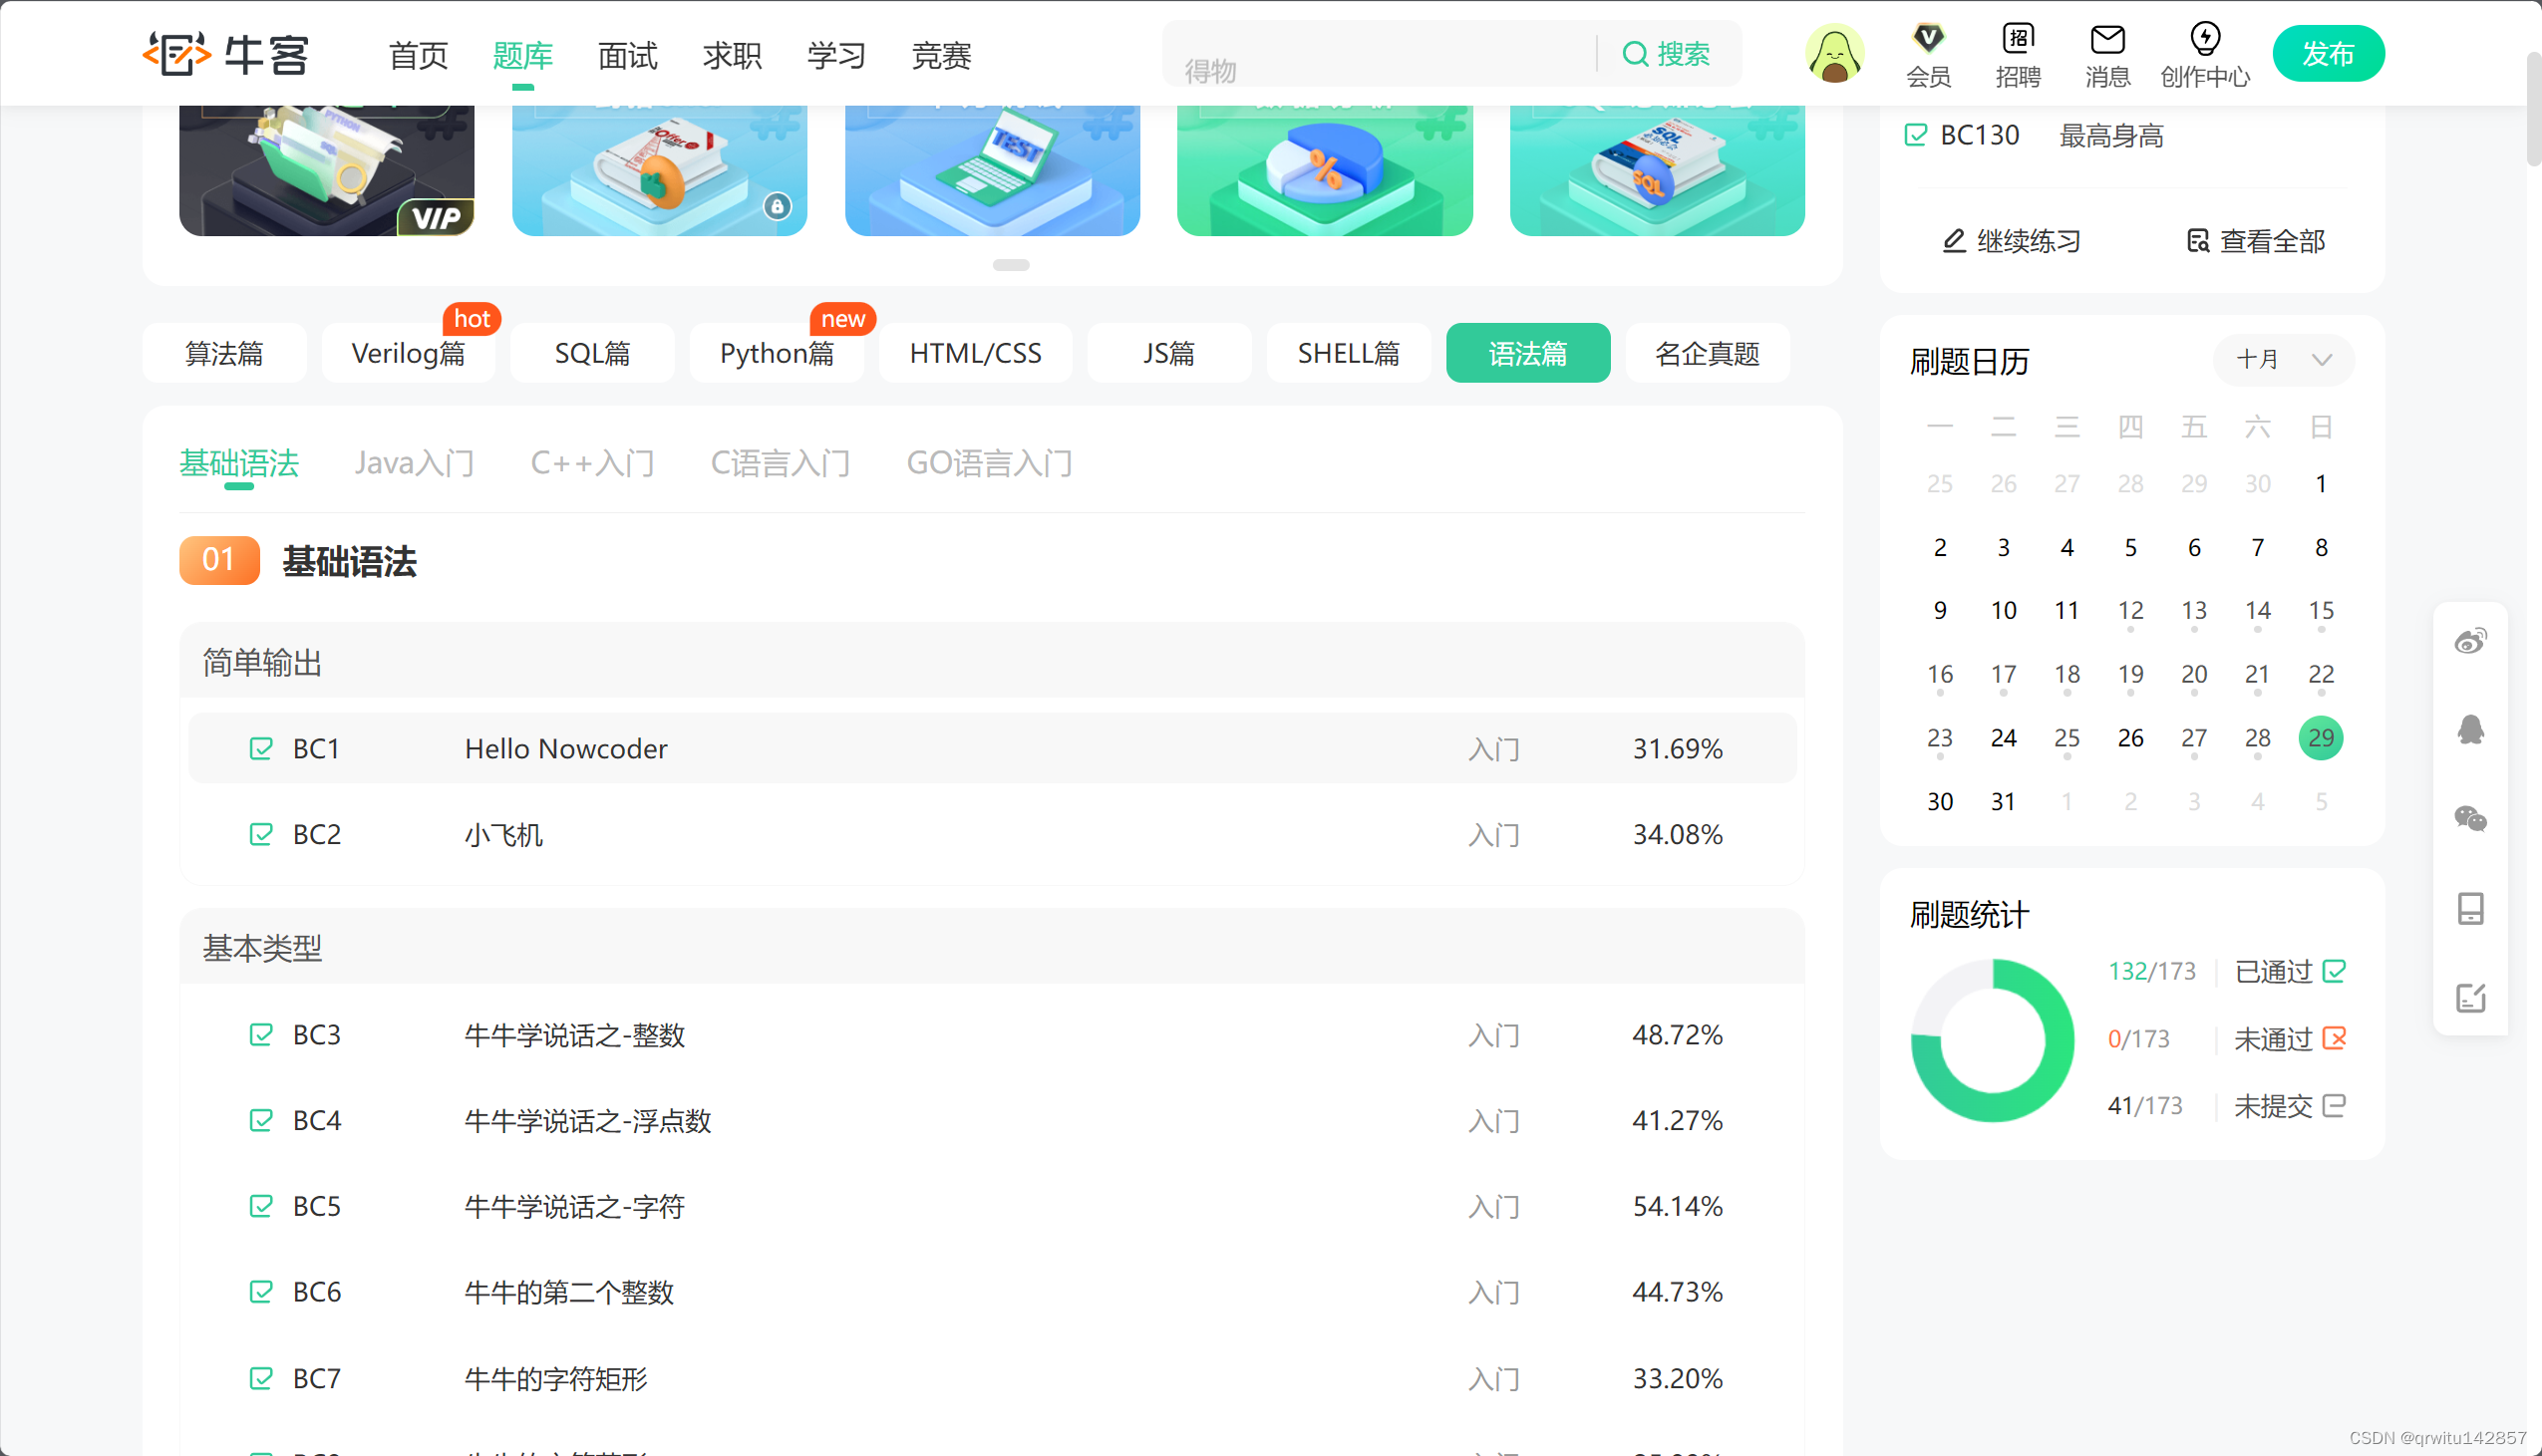Click the Weibo share icon
The height and width of the screenshot is (1456, 2542).
tap(2469, 641)
